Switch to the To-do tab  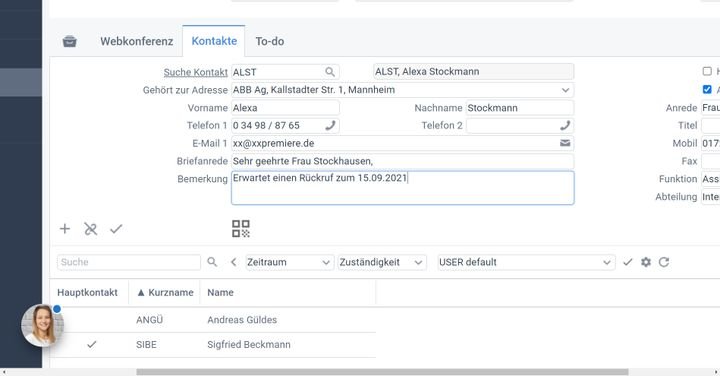click(x=270, y=41)
